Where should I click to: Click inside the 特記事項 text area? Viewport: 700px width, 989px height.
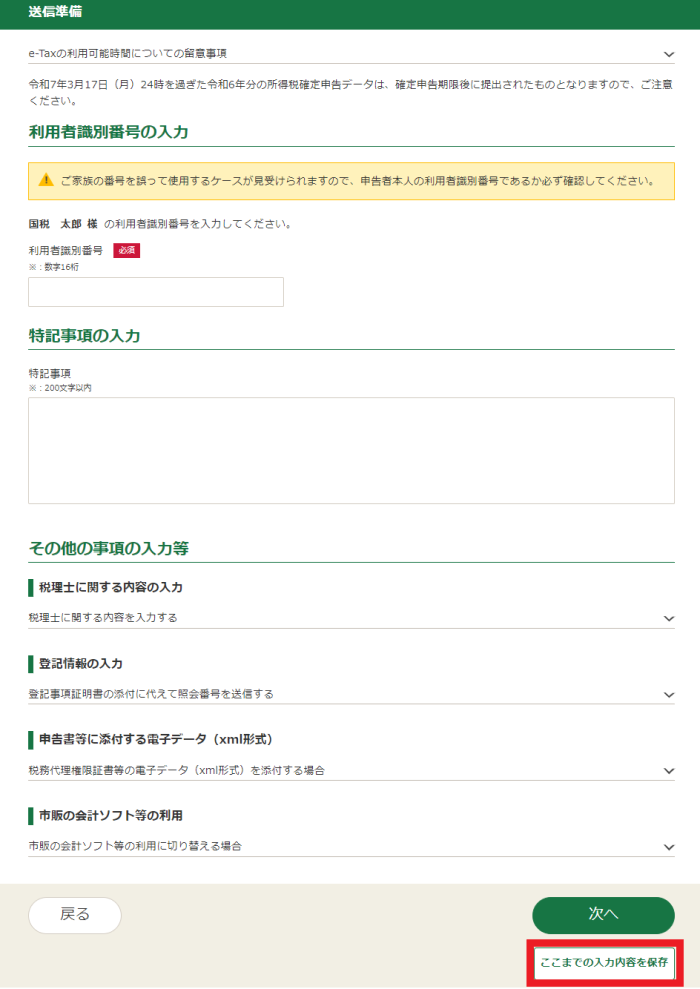click(351, 450)
